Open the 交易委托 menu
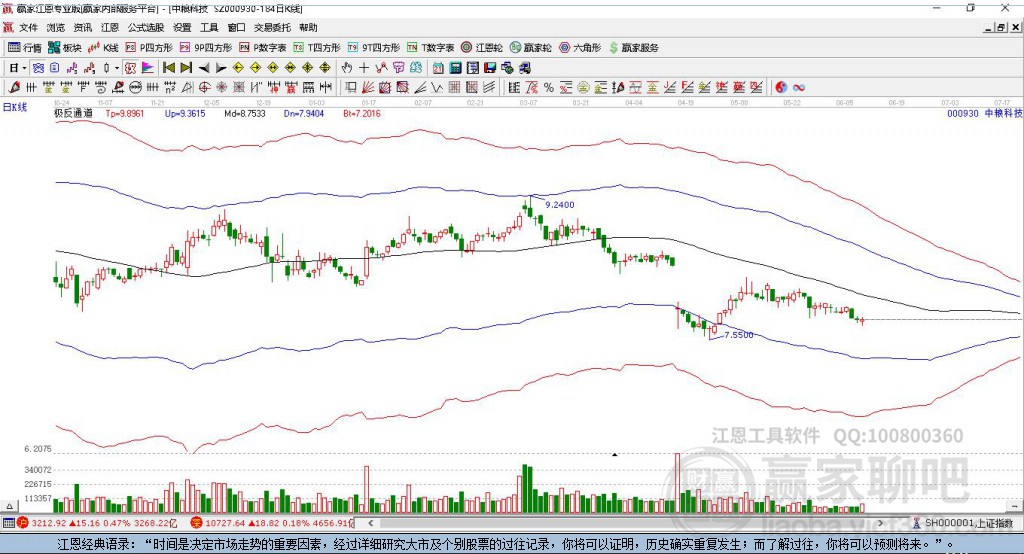 point(272,27)
